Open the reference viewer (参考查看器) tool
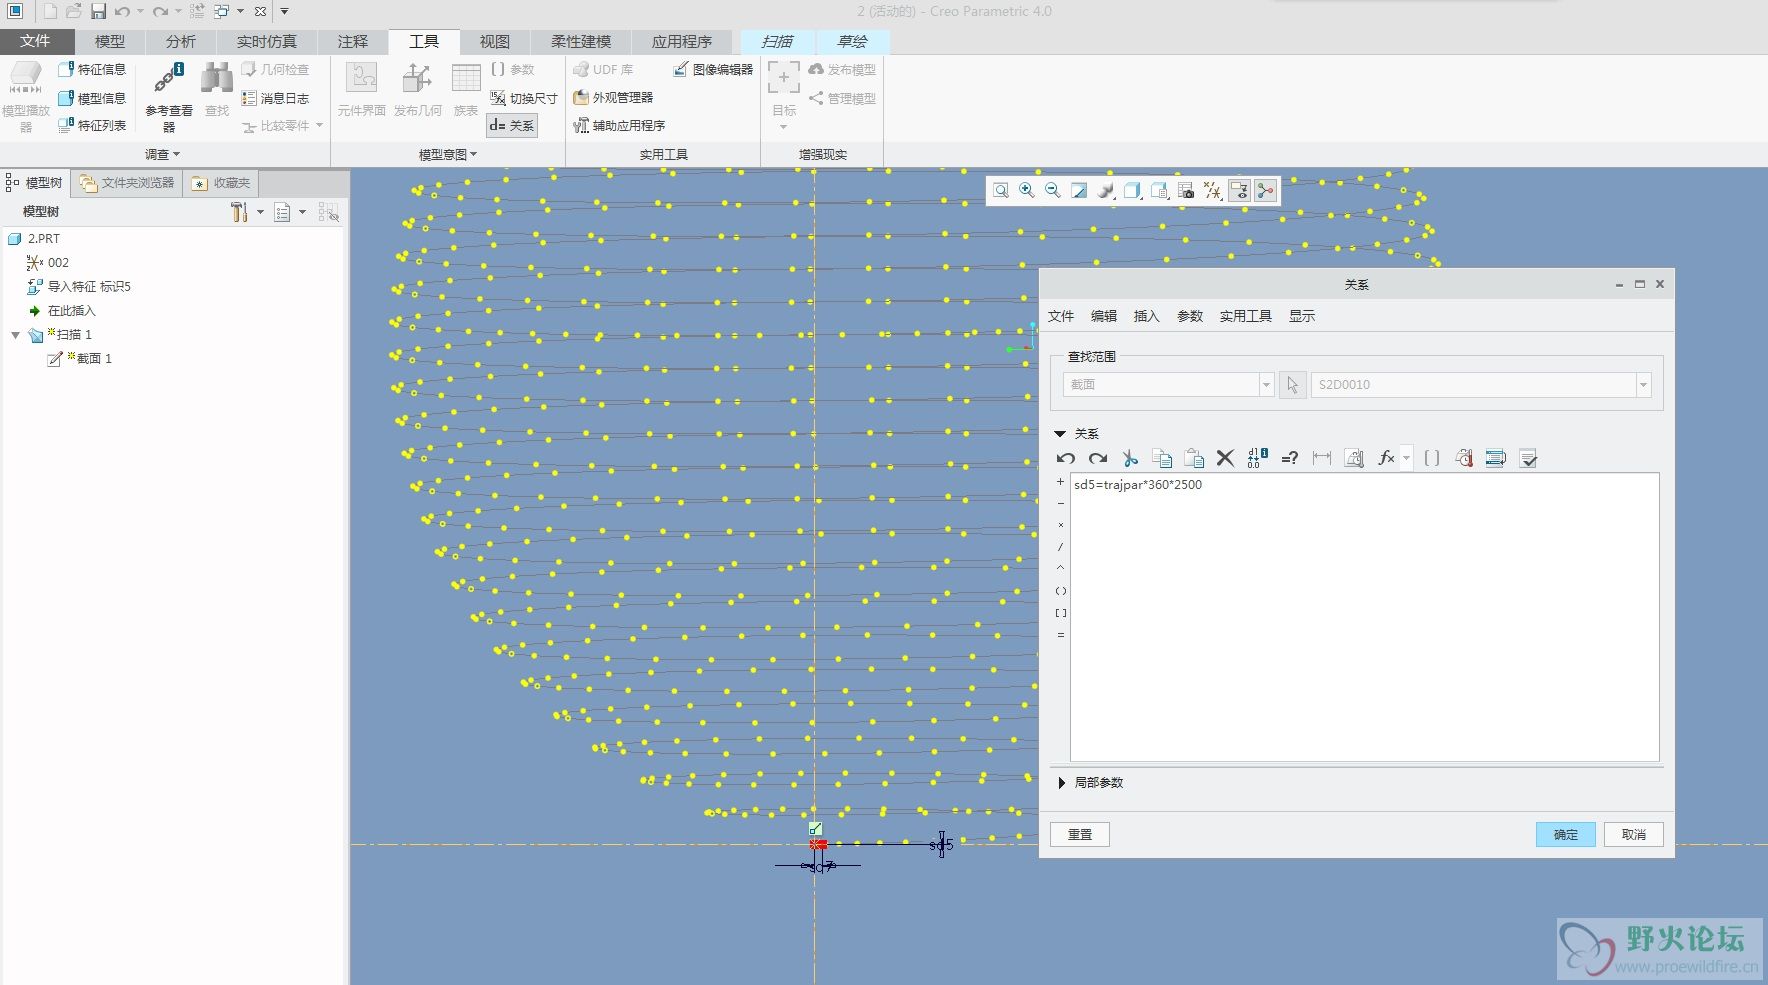The width and height of the screenshot is (1768, 985). (168, 95)
